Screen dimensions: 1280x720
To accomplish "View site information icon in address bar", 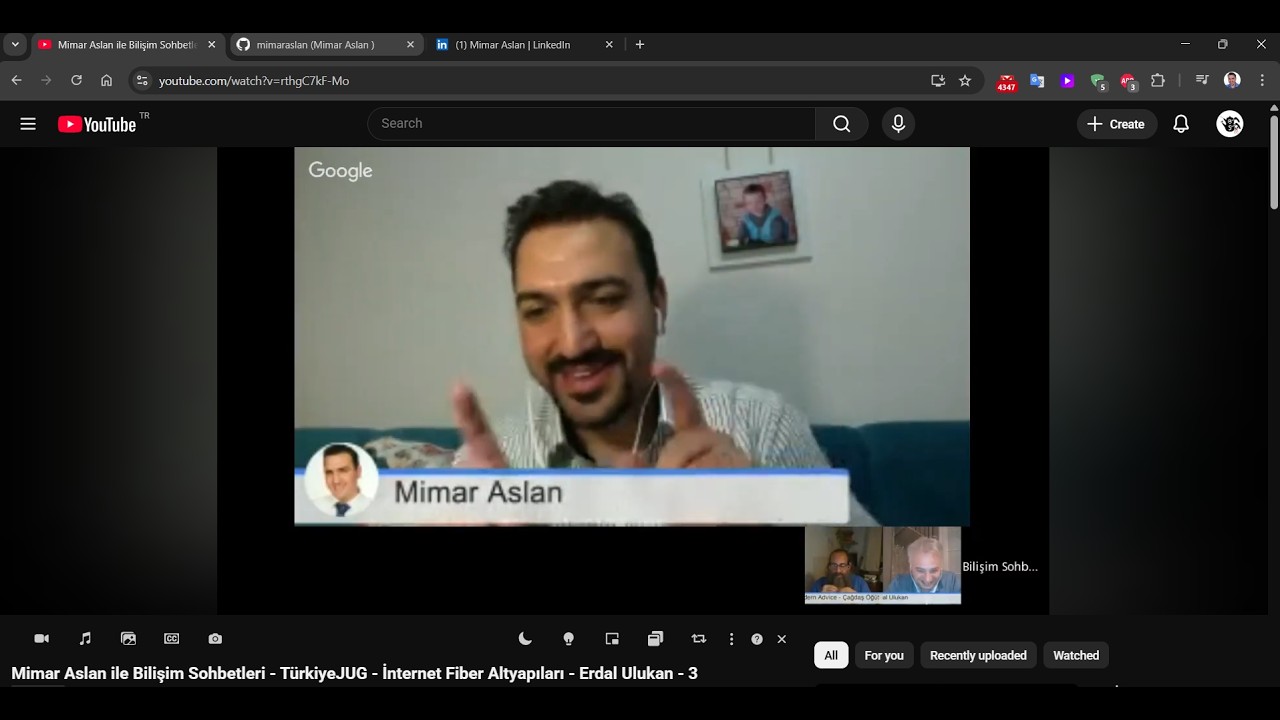I will tap(142, 81).
